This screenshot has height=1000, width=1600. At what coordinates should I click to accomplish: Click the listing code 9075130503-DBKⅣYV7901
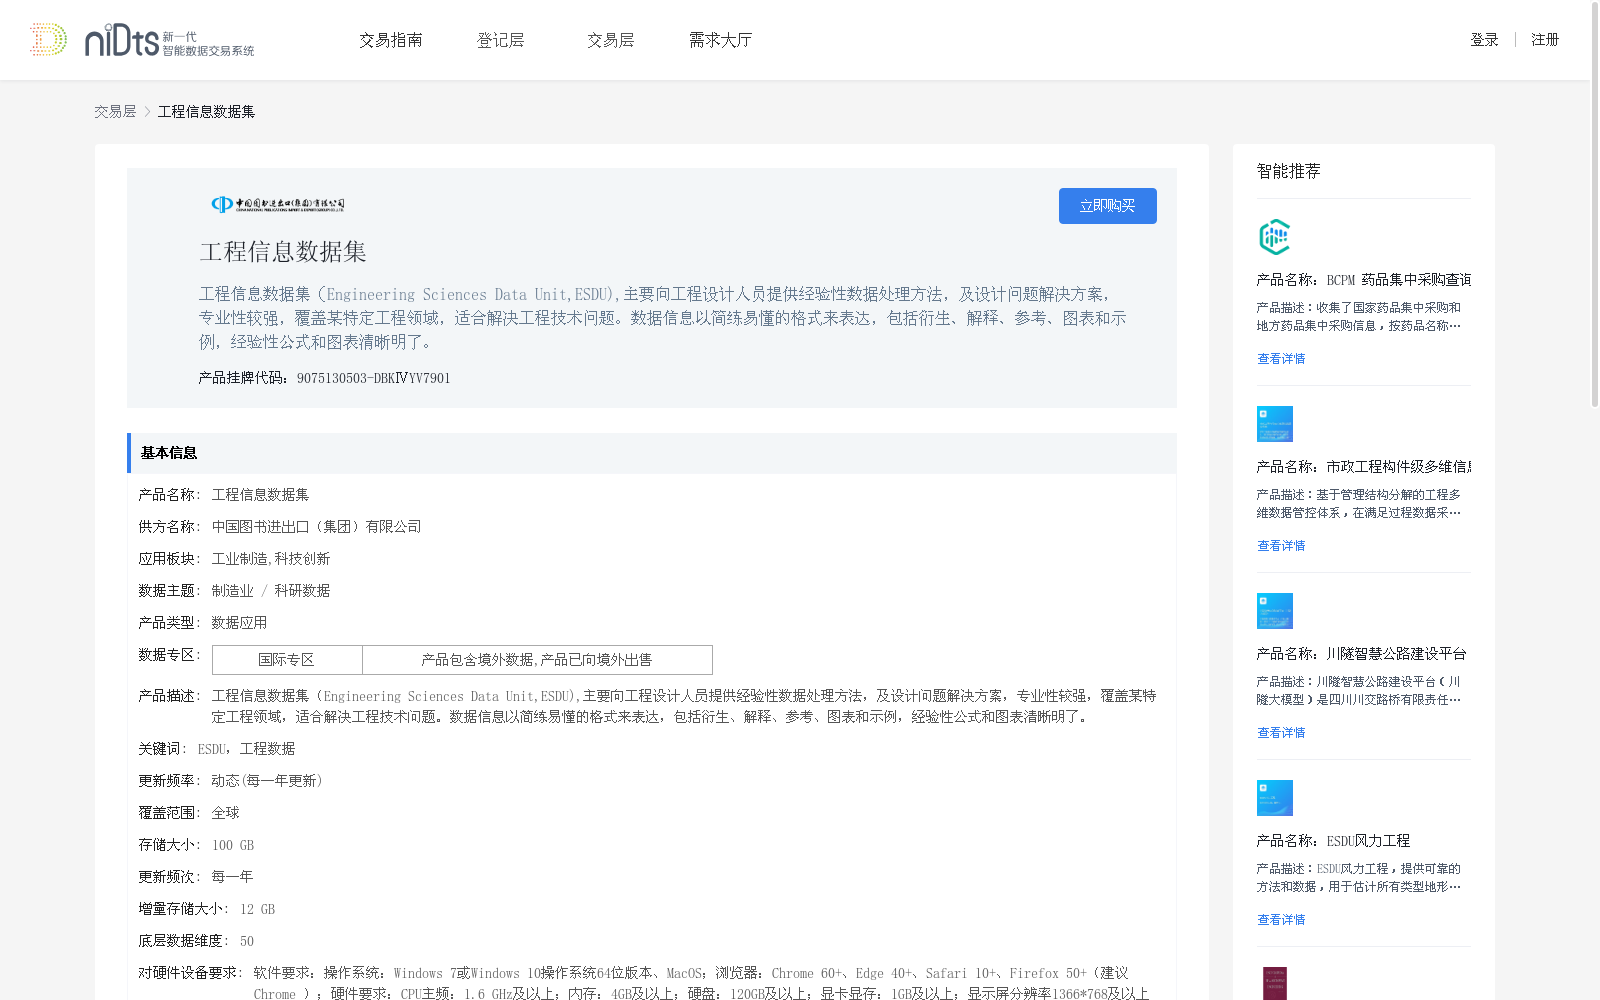[373, 378]
